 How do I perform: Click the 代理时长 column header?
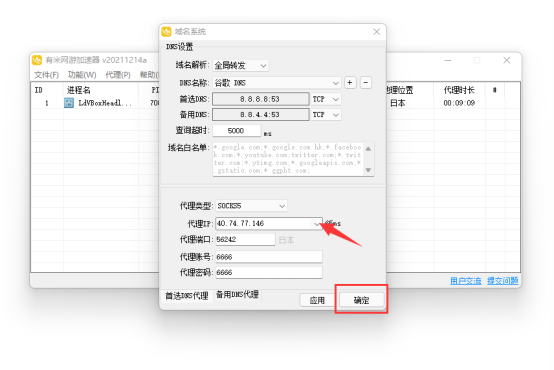459,90
